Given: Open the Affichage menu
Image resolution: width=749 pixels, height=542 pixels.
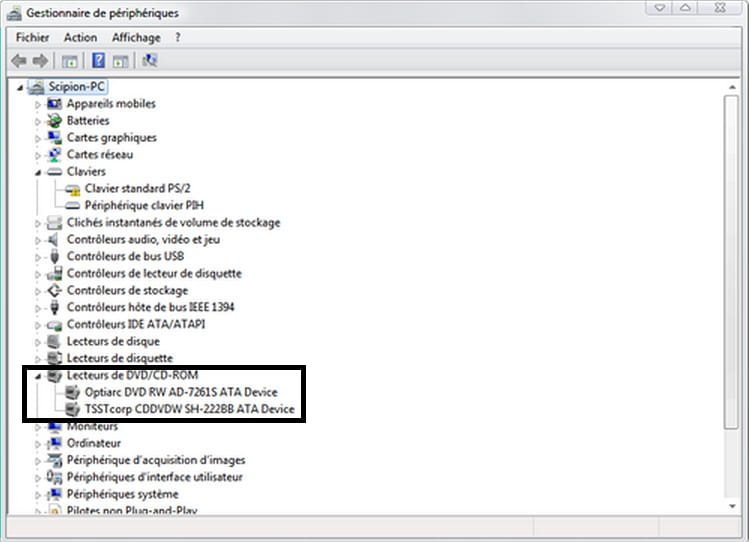Looking at the screenshot, I should coord(136,38).
